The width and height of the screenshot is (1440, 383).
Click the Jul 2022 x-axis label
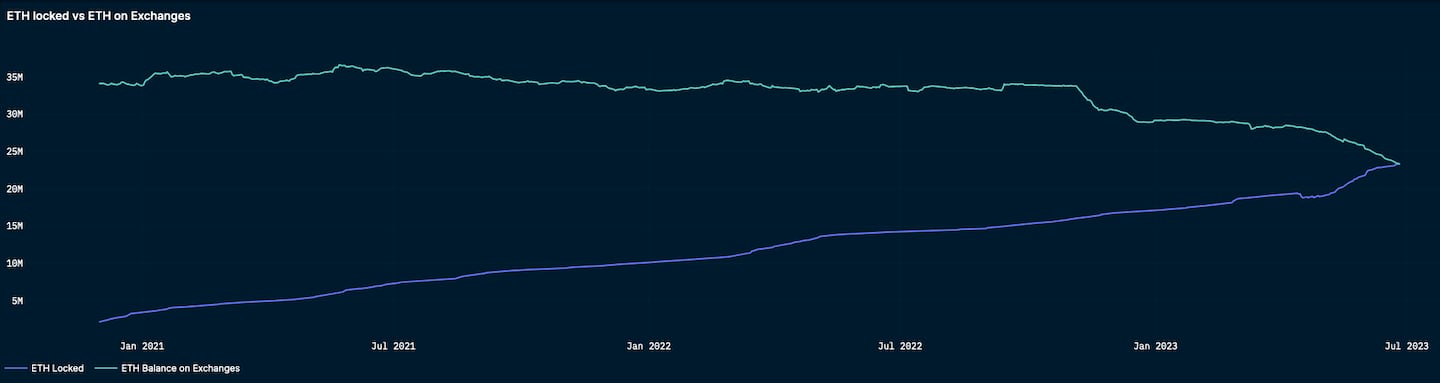point(900,346)
